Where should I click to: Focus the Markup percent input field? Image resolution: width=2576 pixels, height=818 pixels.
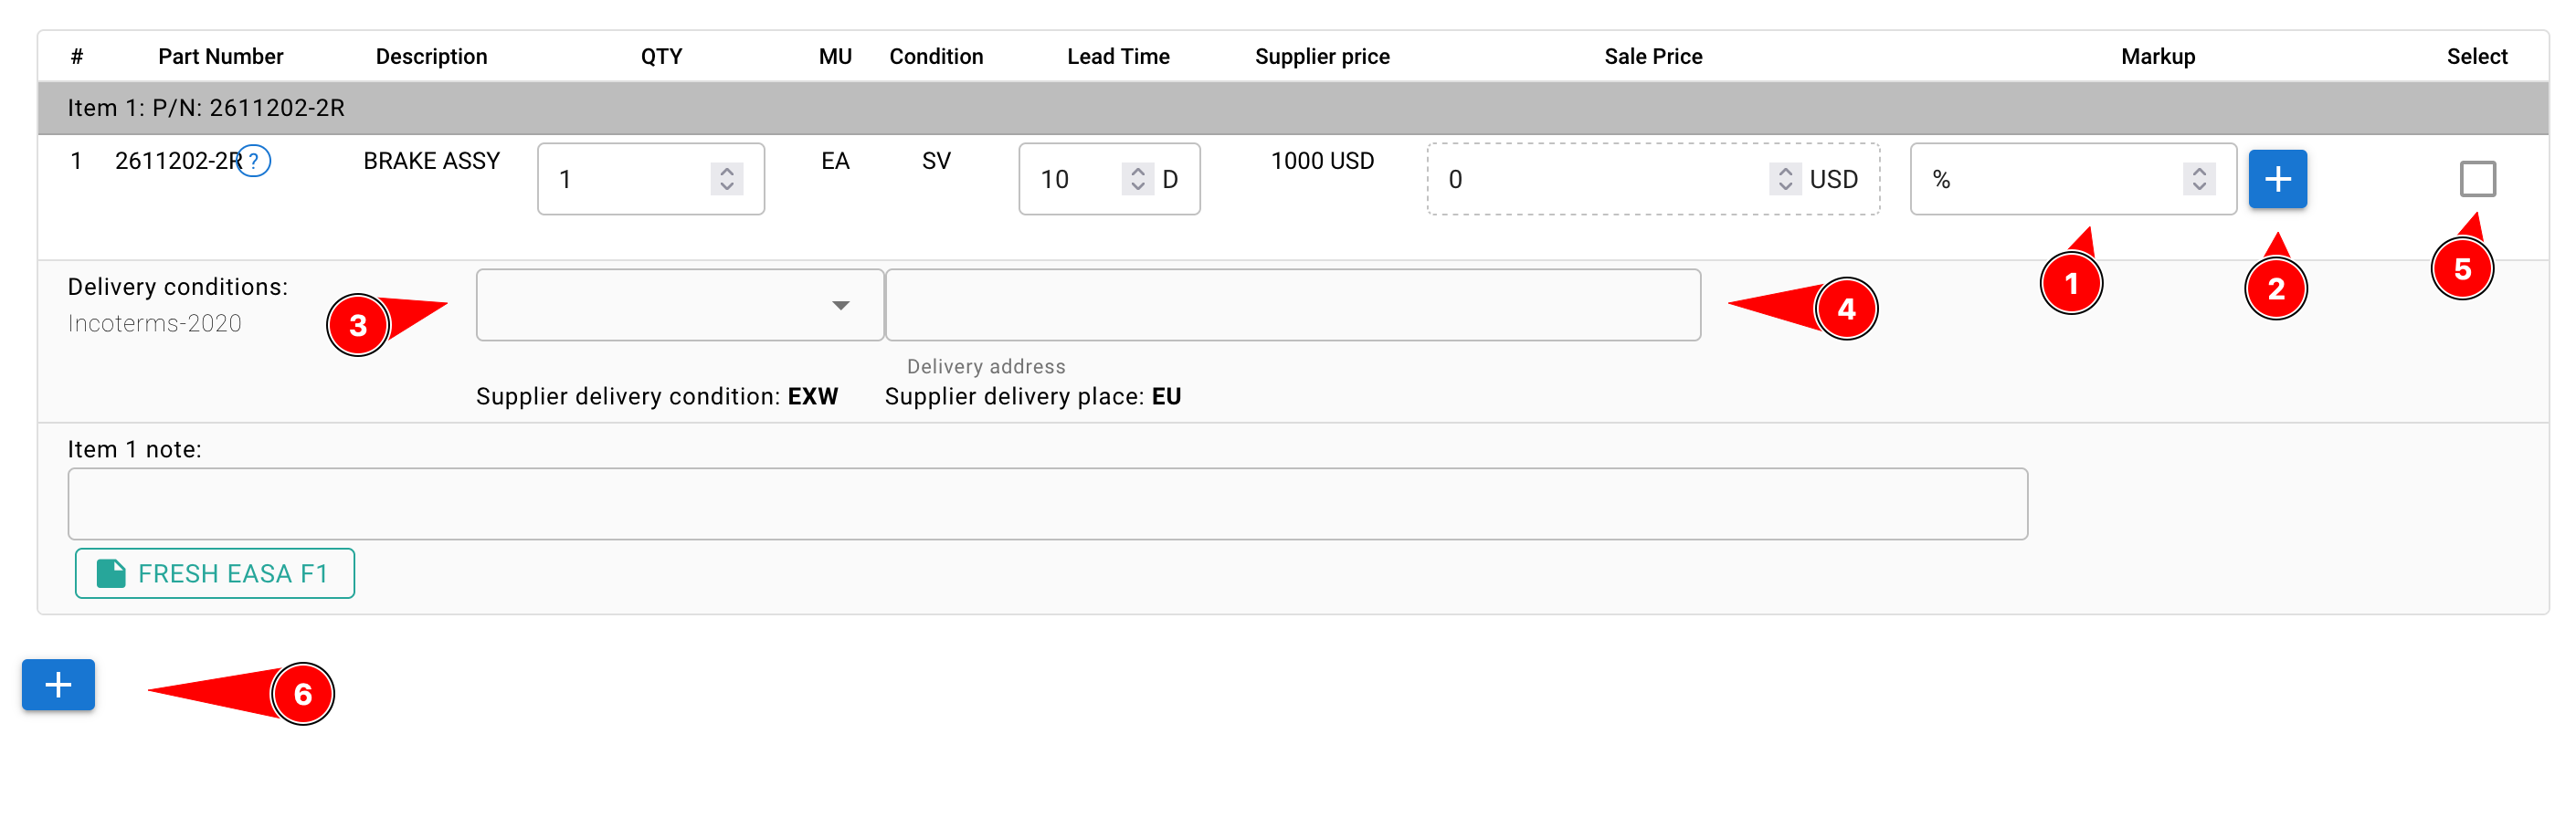(2050, 179)
